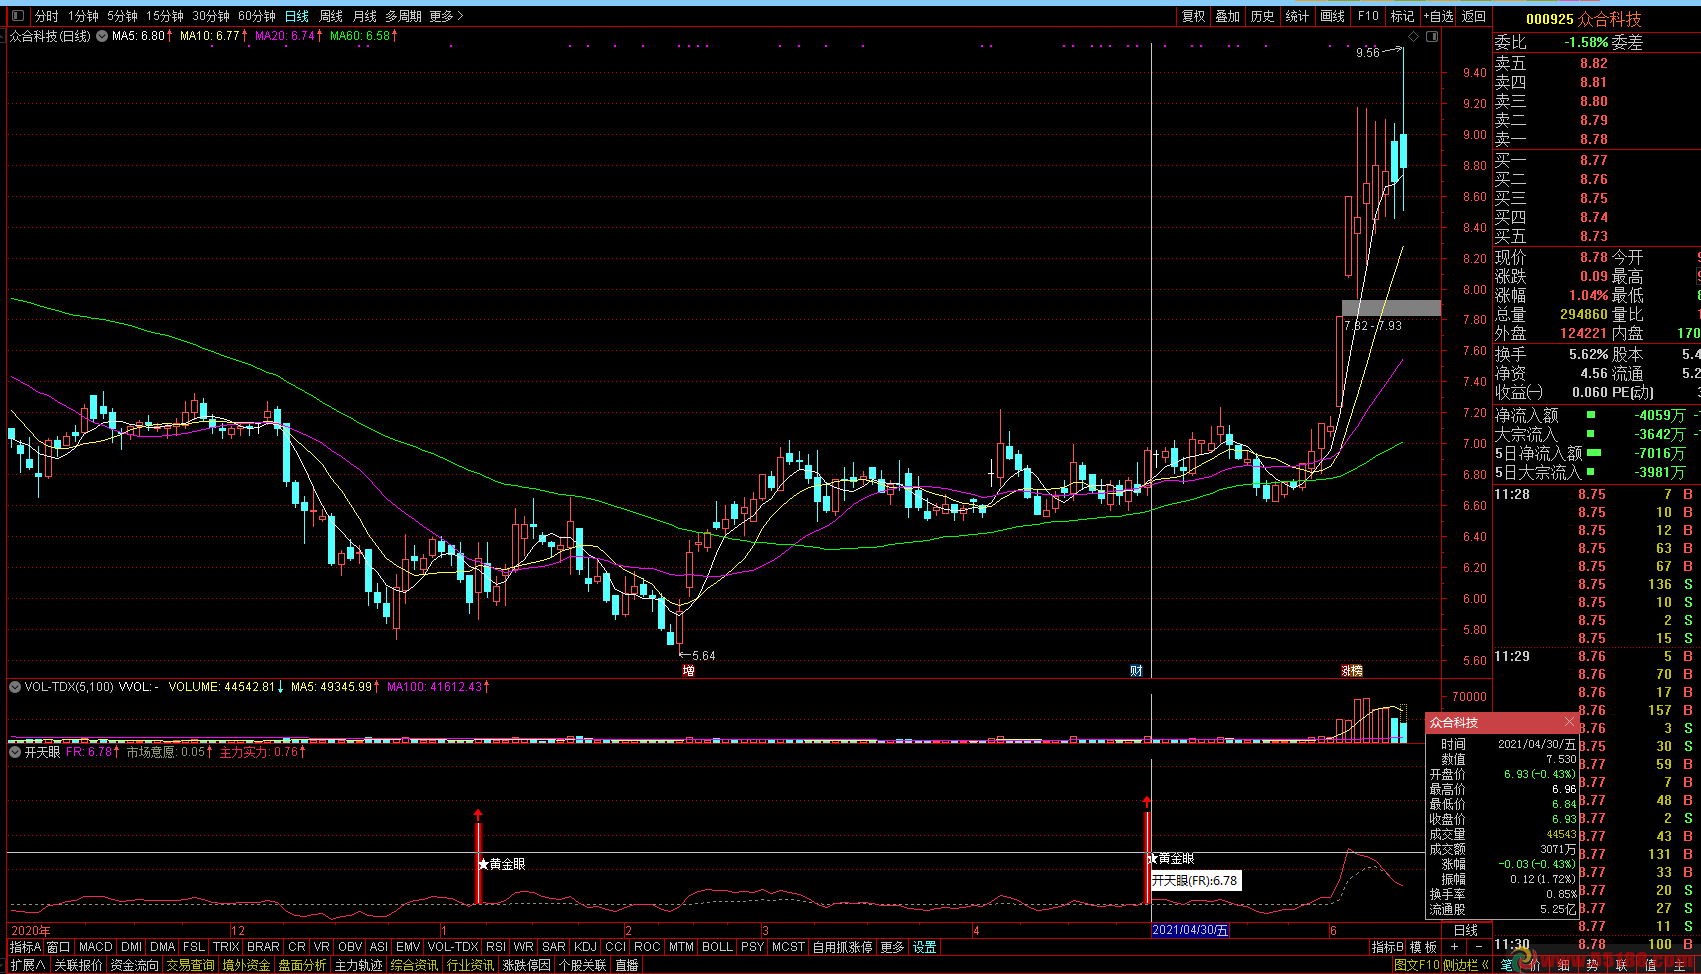Open the F10 company info
The image size is (1701, 974).
point(1368,16)
